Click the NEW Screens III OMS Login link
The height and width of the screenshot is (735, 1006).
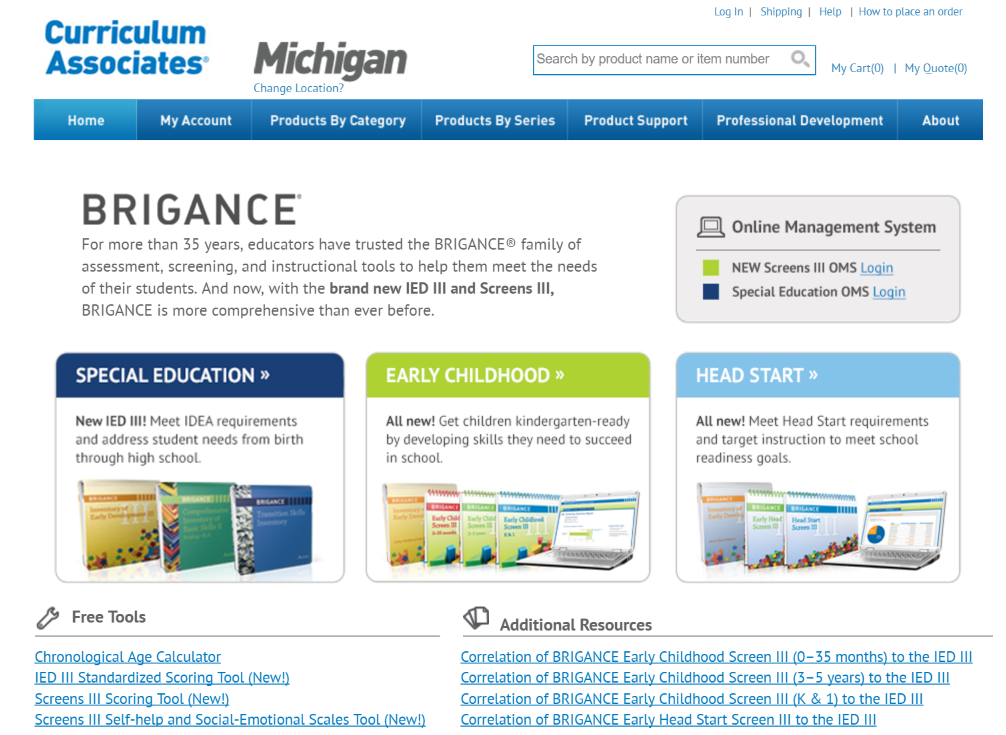click(x=876, y=268)
